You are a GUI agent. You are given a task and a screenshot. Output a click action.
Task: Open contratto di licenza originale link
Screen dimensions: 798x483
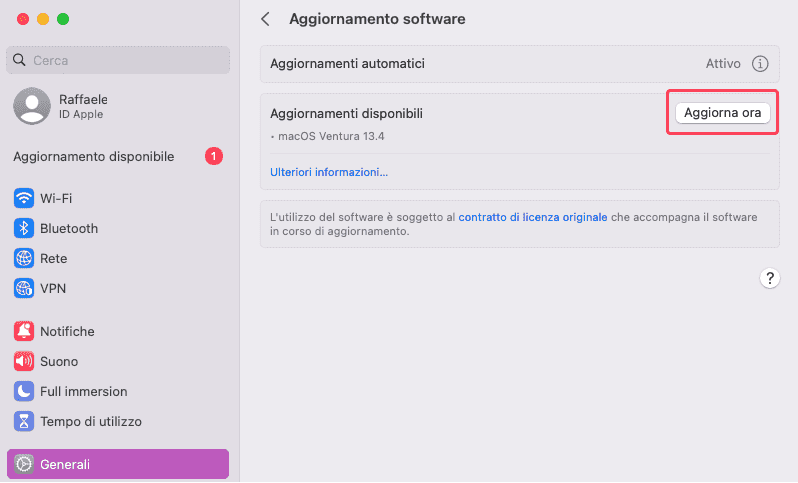(533, 217)
